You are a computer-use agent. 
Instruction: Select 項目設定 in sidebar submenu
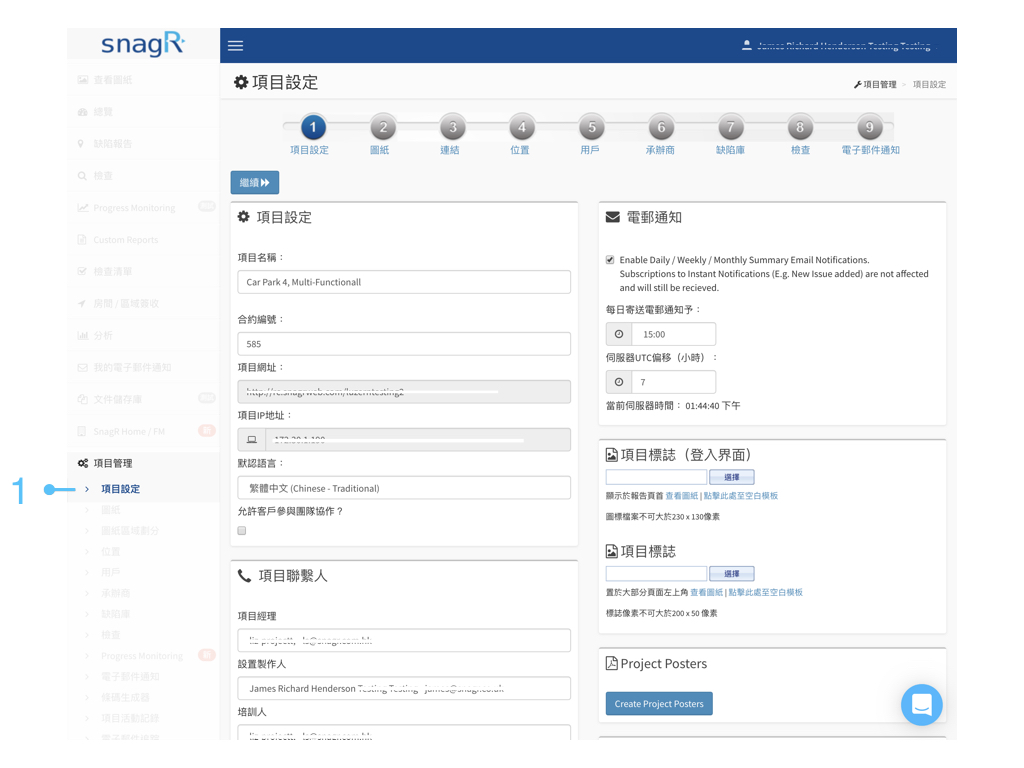[120, 488]
